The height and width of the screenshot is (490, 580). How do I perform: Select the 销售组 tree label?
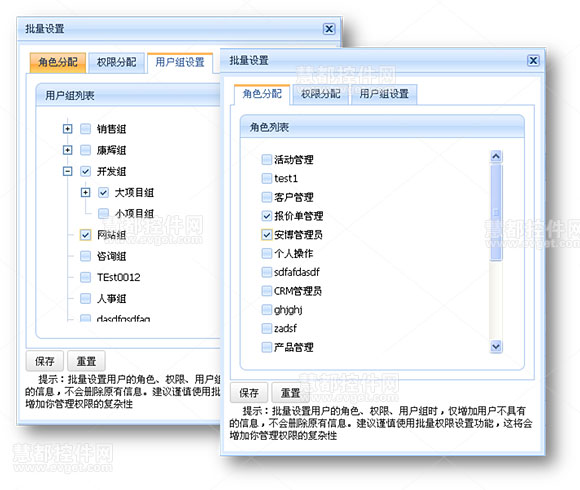(x=111, y=129)
